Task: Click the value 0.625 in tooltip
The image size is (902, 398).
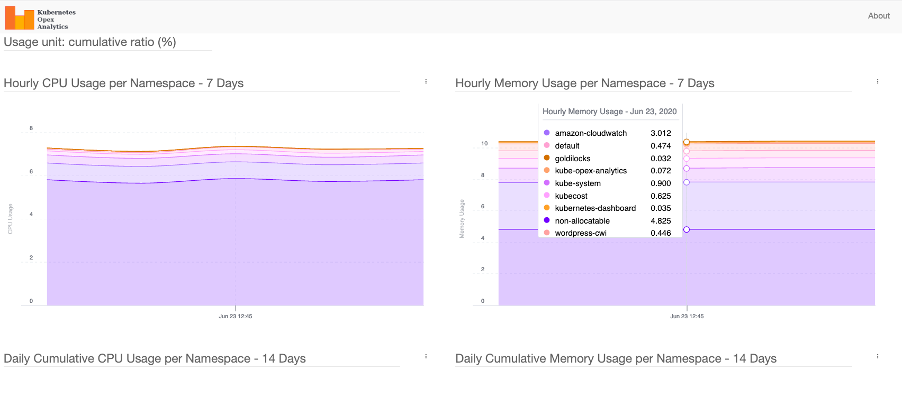Action: click(660, 196)
